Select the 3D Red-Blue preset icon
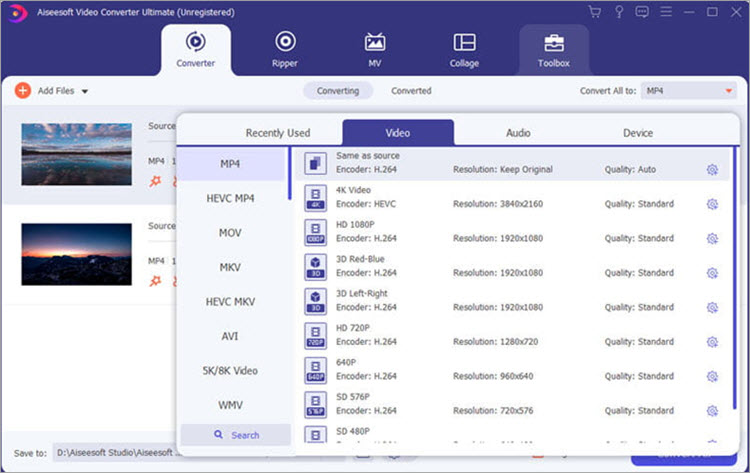This screenshot has height=473, width=750. (316, 266)
